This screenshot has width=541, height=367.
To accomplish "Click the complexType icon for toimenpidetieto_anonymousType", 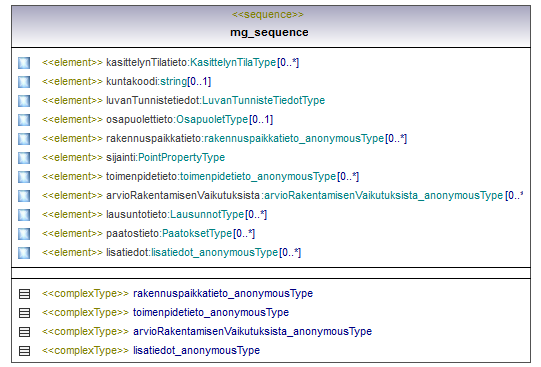I will coord(24,313).
